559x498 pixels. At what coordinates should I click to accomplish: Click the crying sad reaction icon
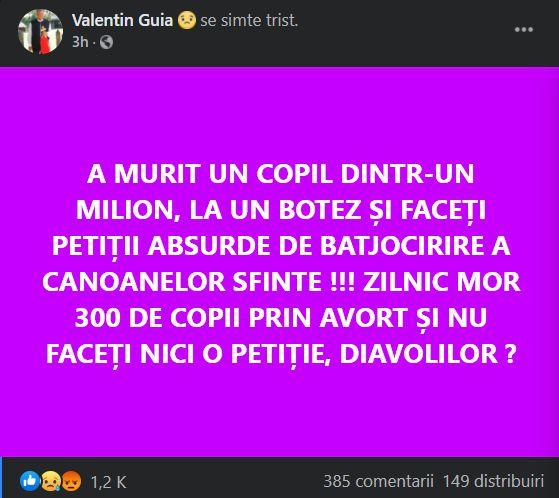[51, 481]
